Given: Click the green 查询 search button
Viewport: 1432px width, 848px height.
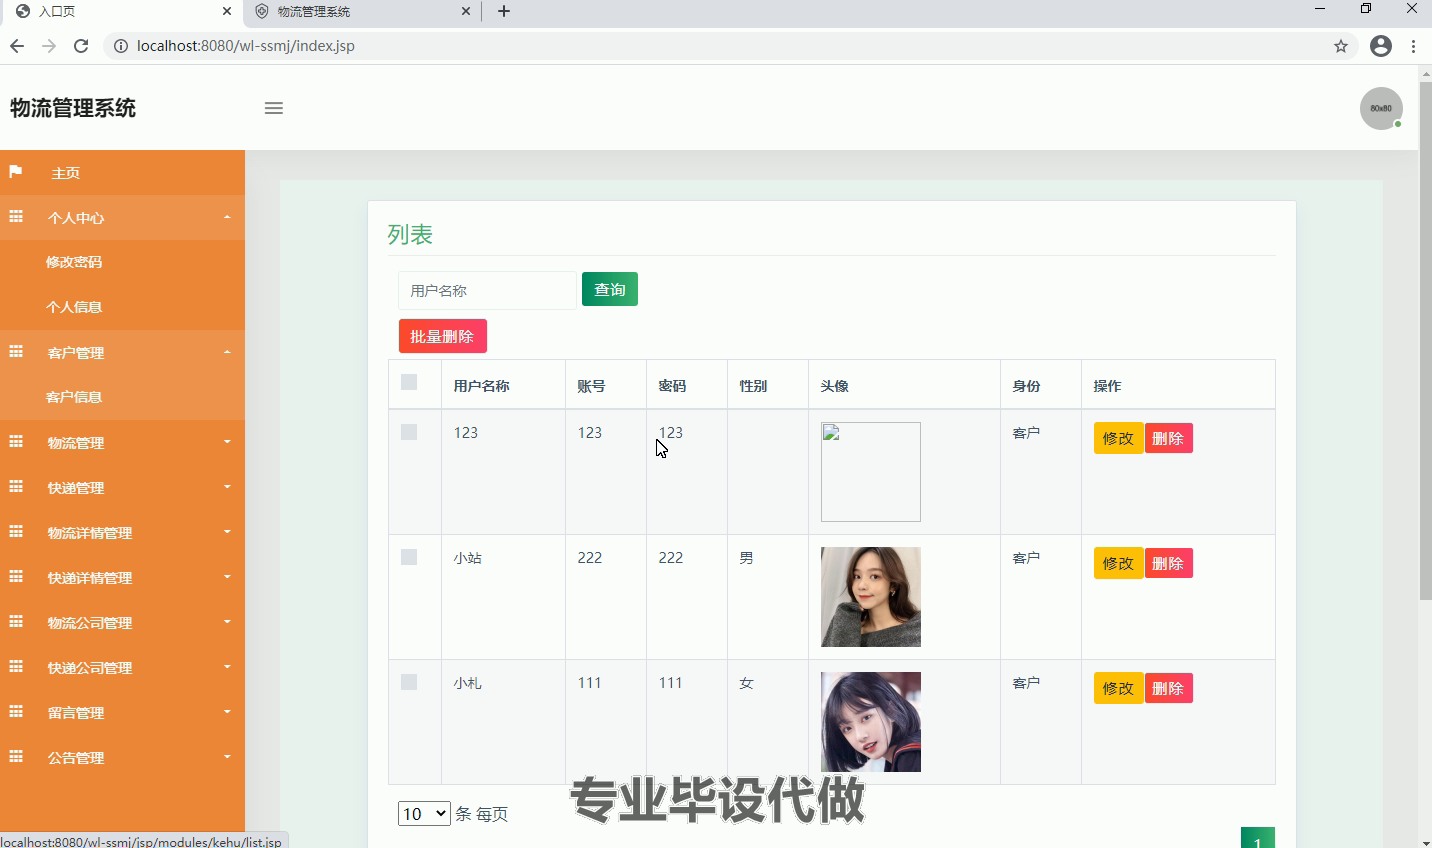Looking at the screenshot, I should (x=610, y=289).
